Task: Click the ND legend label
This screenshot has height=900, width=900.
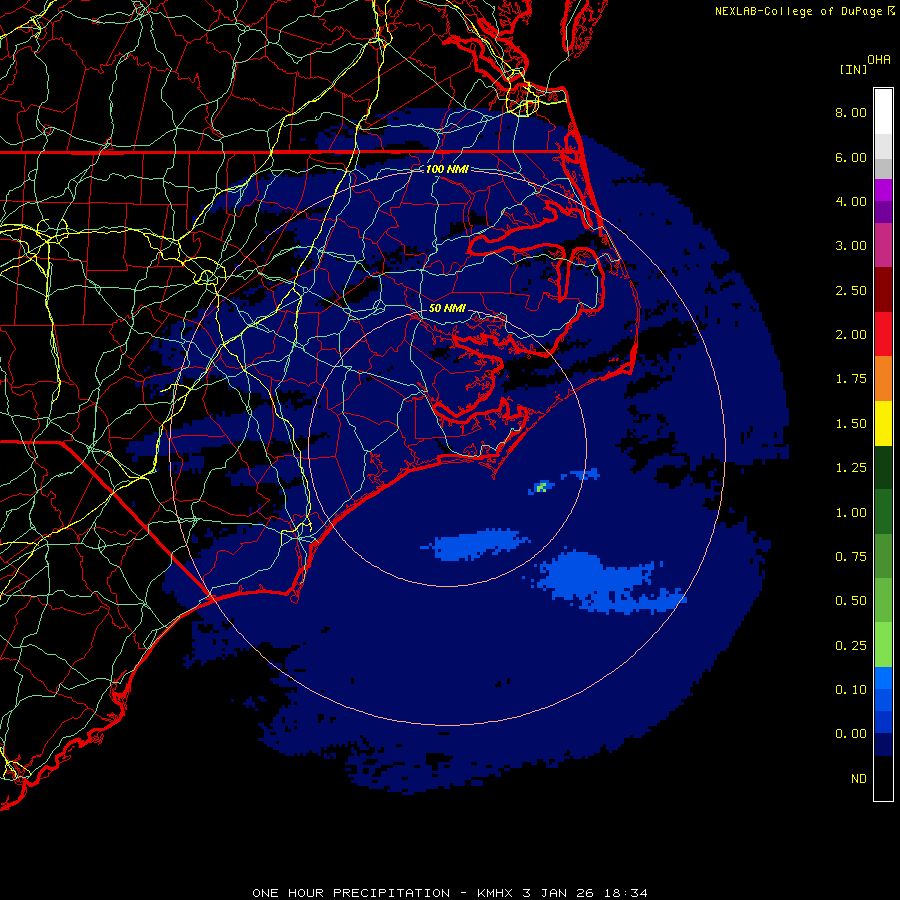Action: tap(859, 779)
